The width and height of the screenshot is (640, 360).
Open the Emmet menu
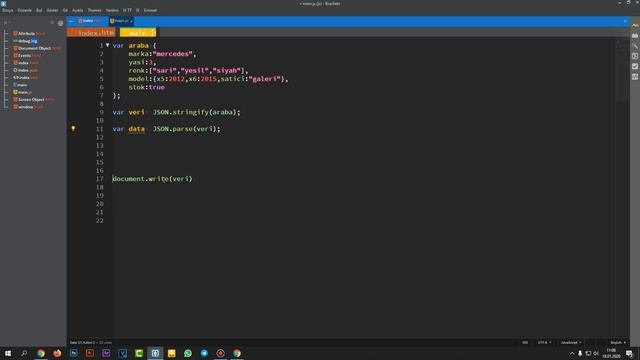click(150, 10)
